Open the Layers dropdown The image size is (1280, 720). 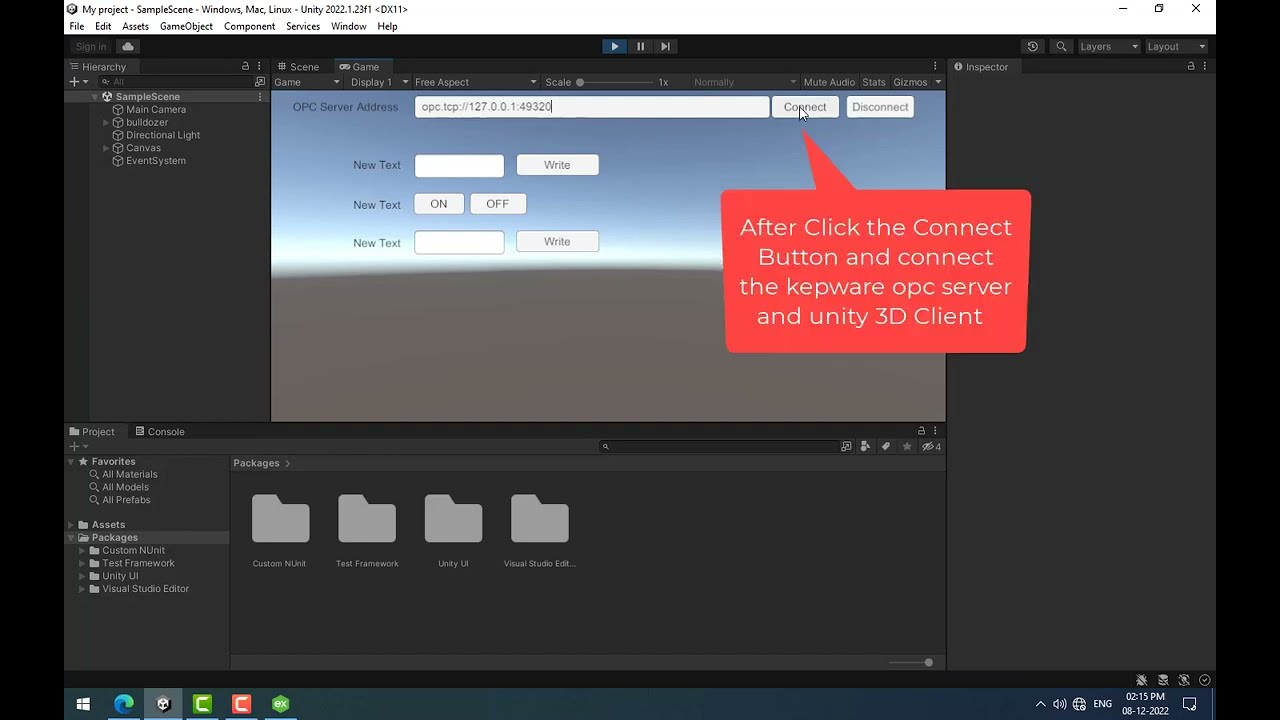1108,46
